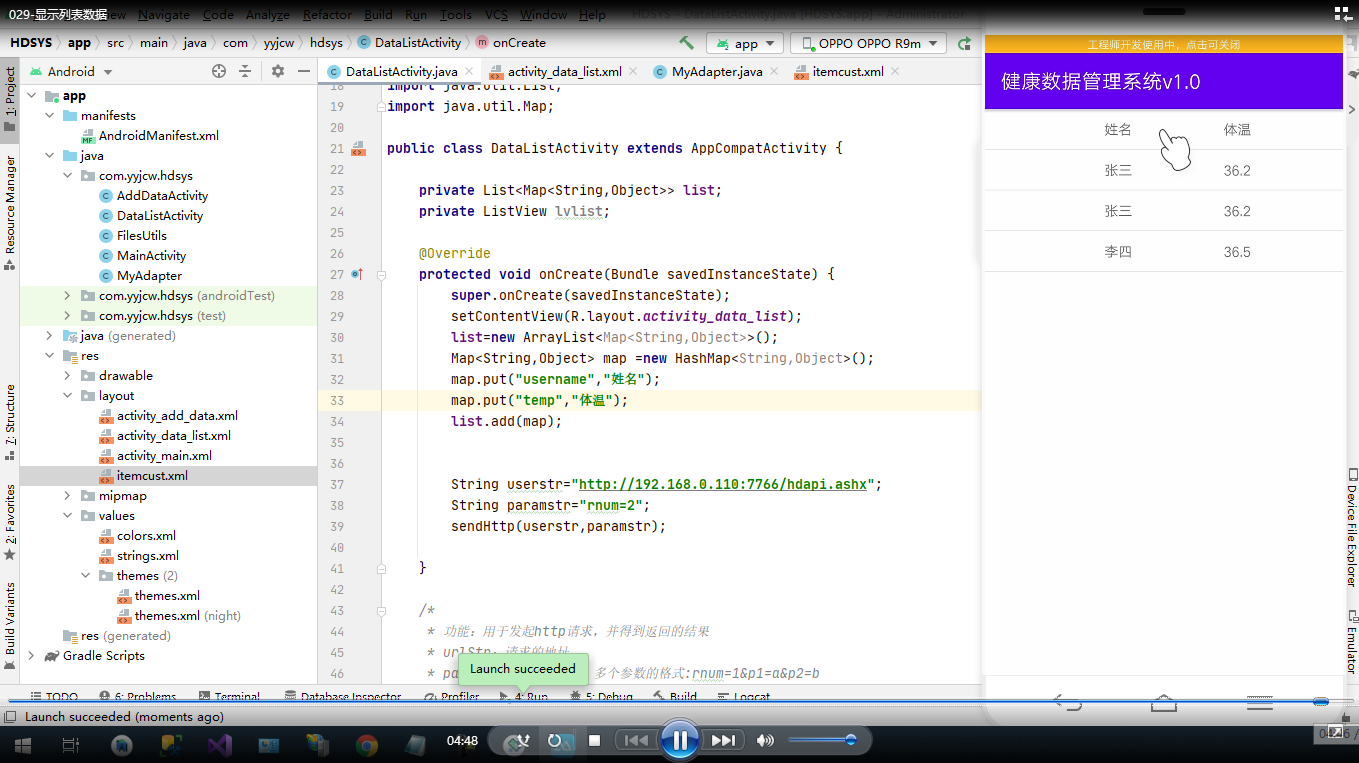The image size is (1359, 763).
Task: Click the tool window quick-access icon in status bar
Action: (x=10, y=717)
